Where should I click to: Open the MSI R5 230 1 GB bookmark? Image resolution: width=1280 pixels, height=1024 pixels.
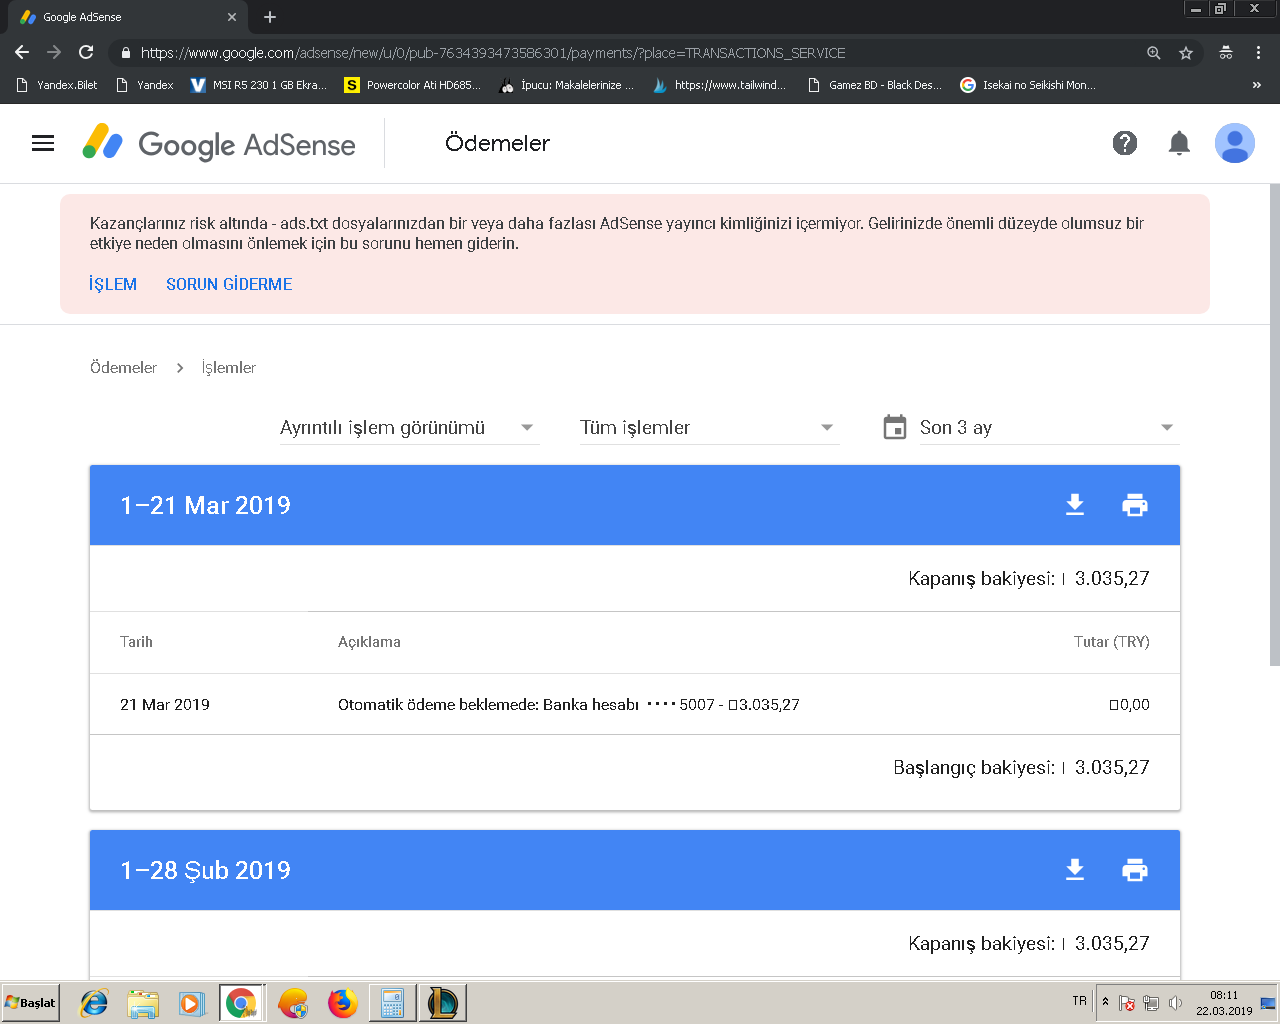coord(259,85)
